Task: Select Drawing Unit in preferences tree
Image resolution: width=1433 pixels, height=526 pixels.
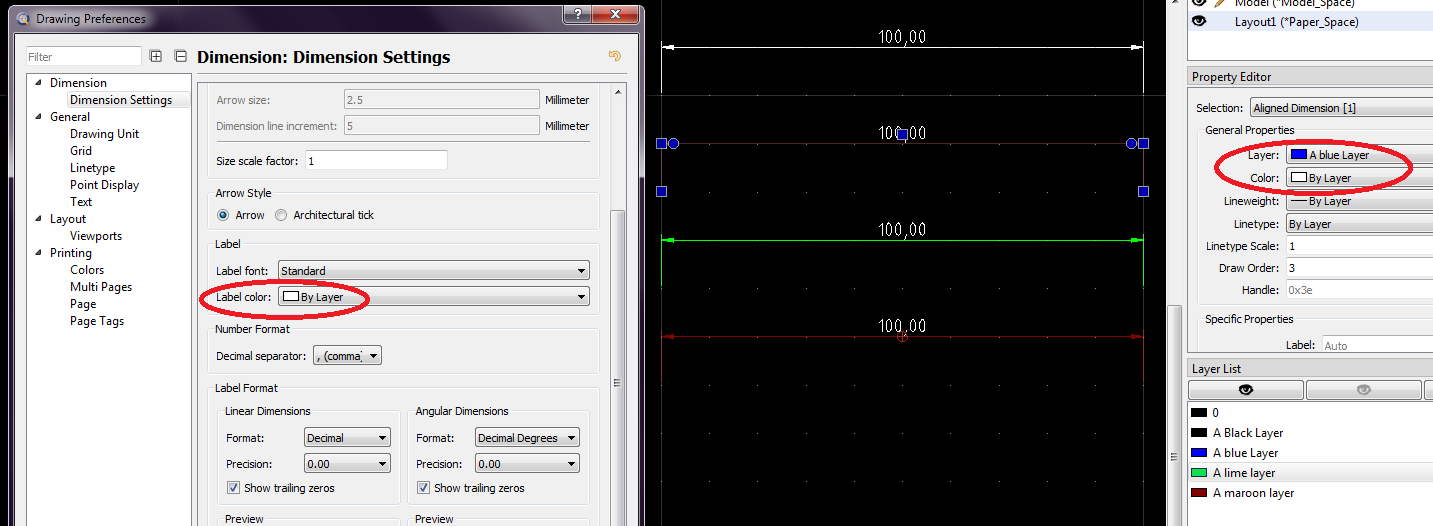Action: pos(104,134)
